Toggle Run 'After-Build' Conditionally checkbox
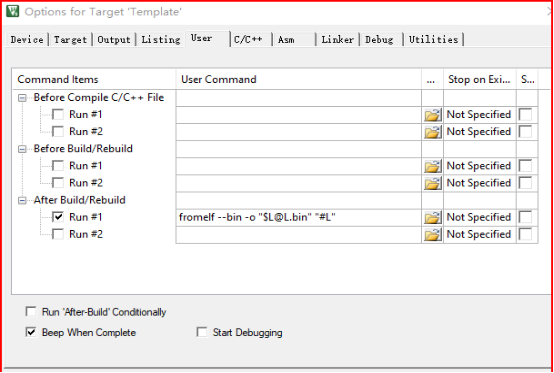Viewport: 554px width, 373px height. click(31, 312)
